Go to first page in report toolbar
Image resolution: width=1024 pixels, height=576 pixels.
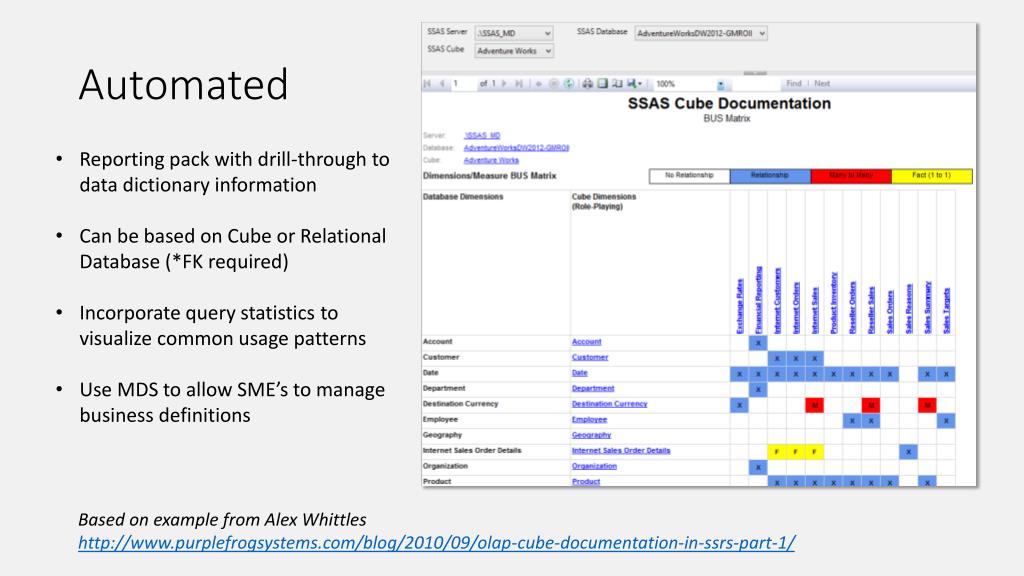pyautogui.click(x=428, y=84)
